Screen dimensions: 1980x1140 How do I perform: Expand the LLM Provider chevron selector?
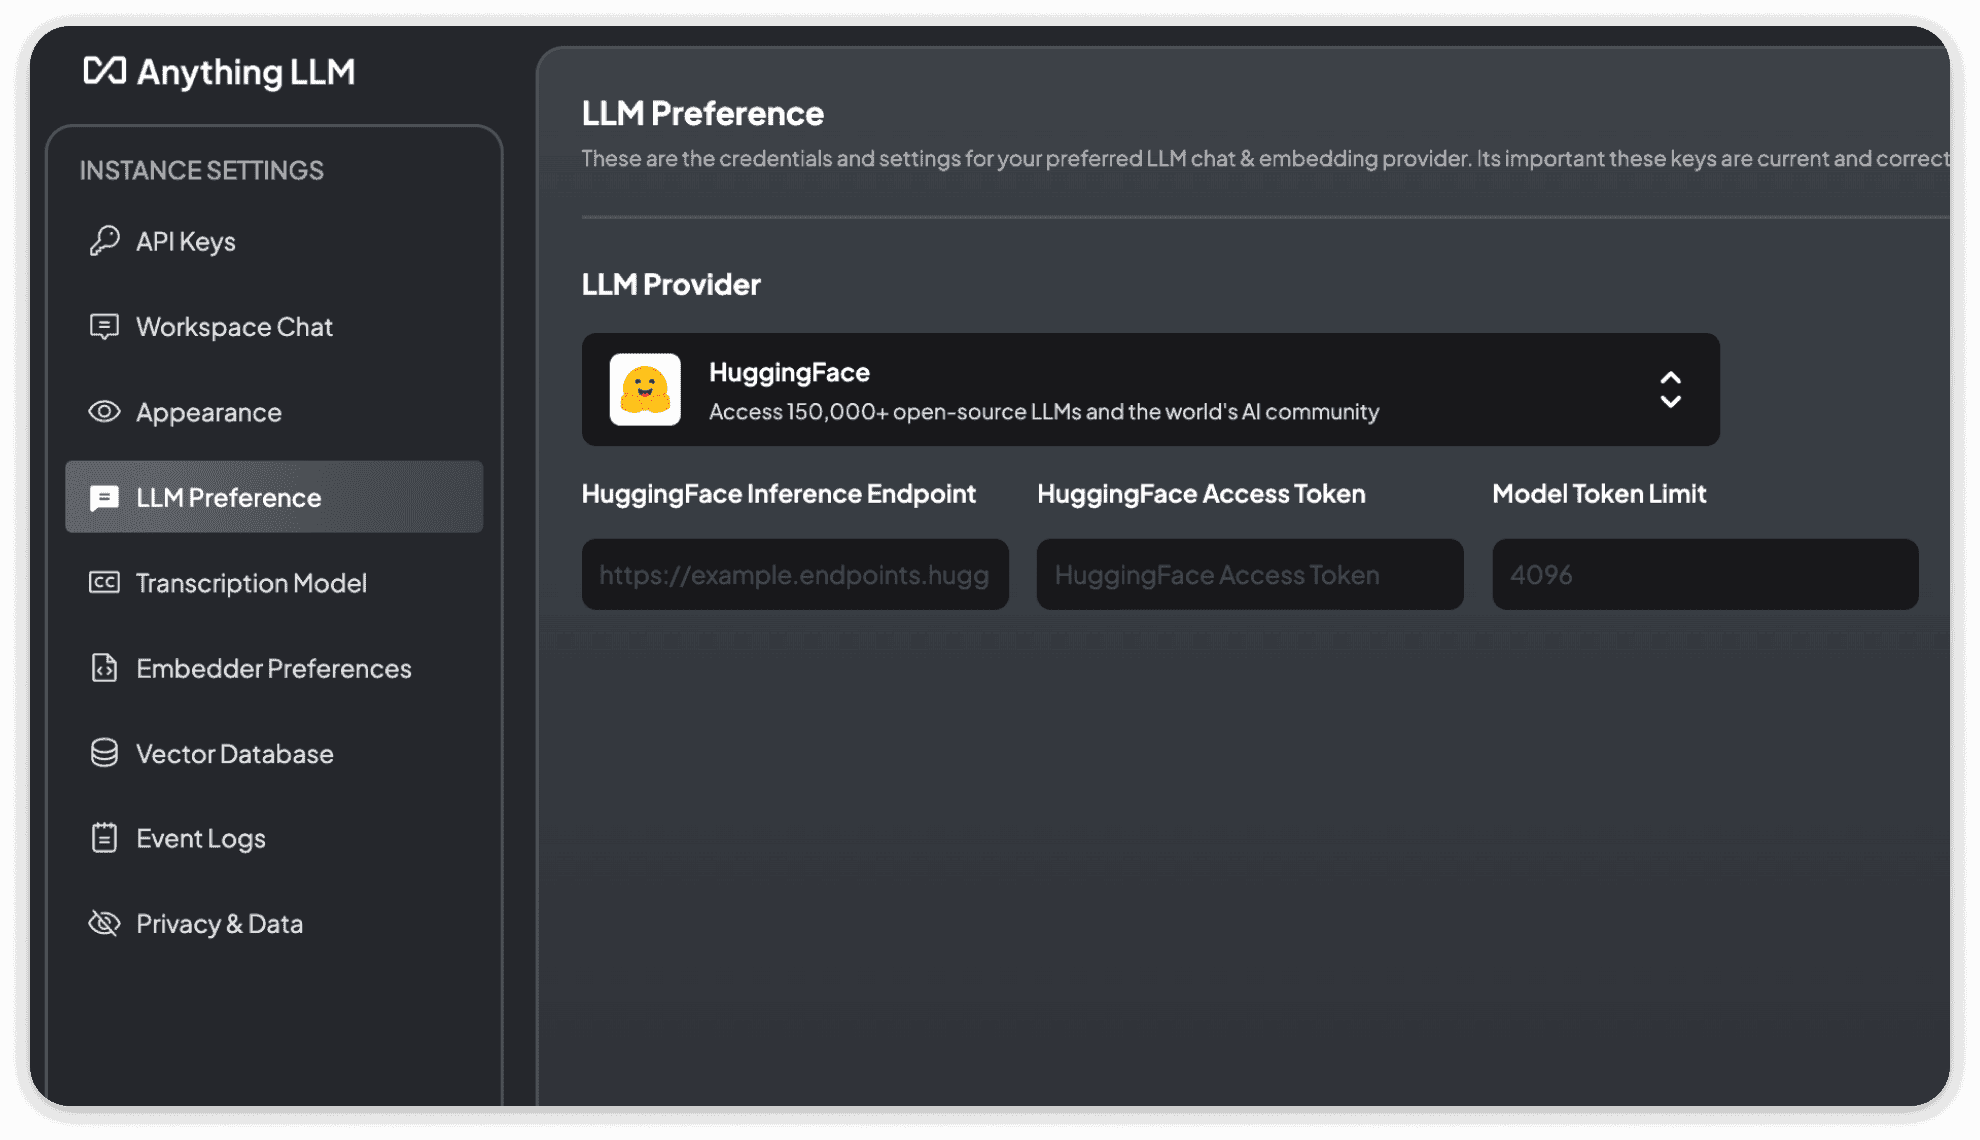coord(1670,390)
